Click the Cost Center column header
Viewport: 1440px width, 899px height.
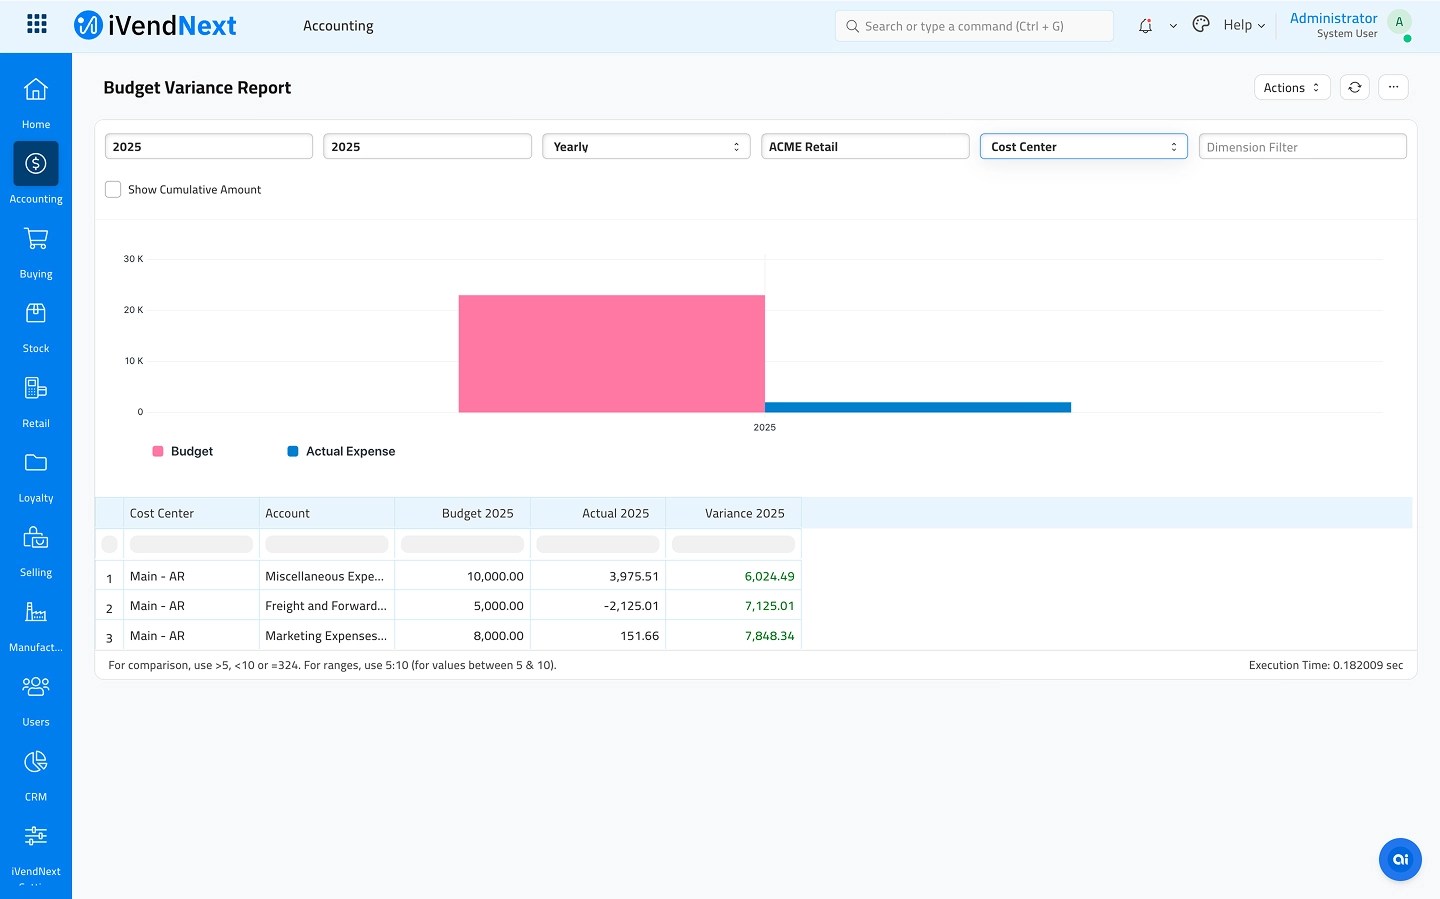pos(191,513)
